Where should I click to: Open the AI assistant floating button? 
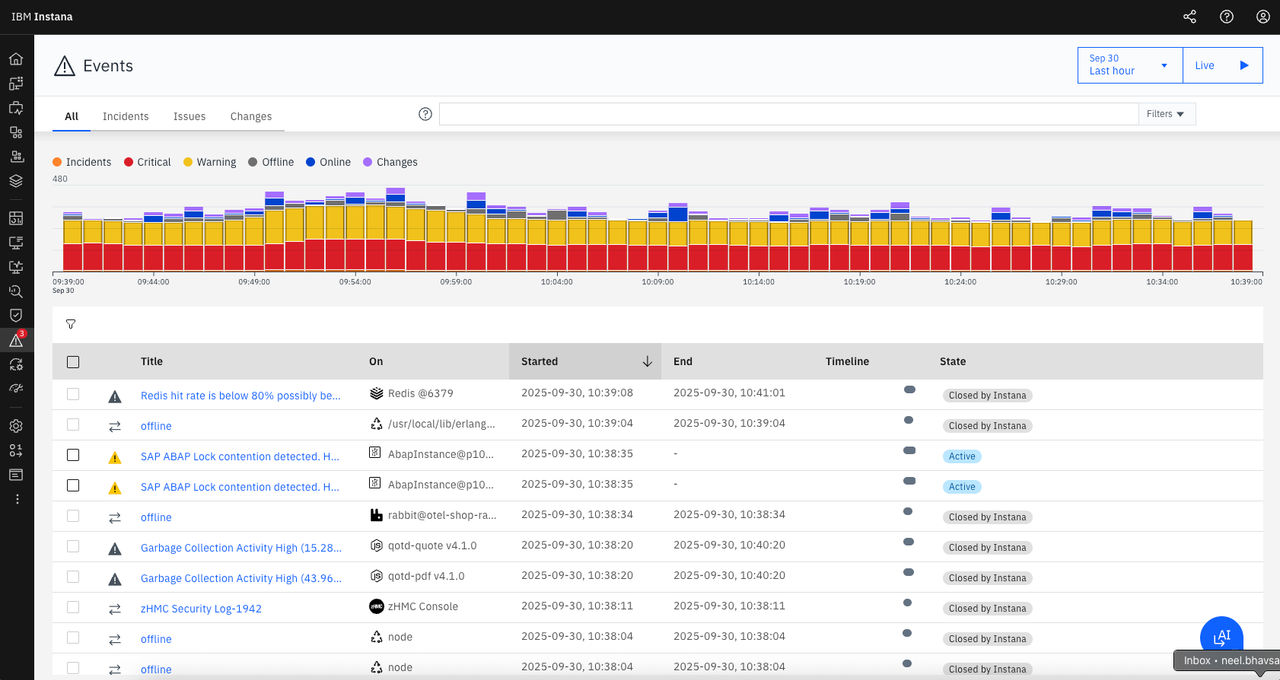[x=1221, y=637]
